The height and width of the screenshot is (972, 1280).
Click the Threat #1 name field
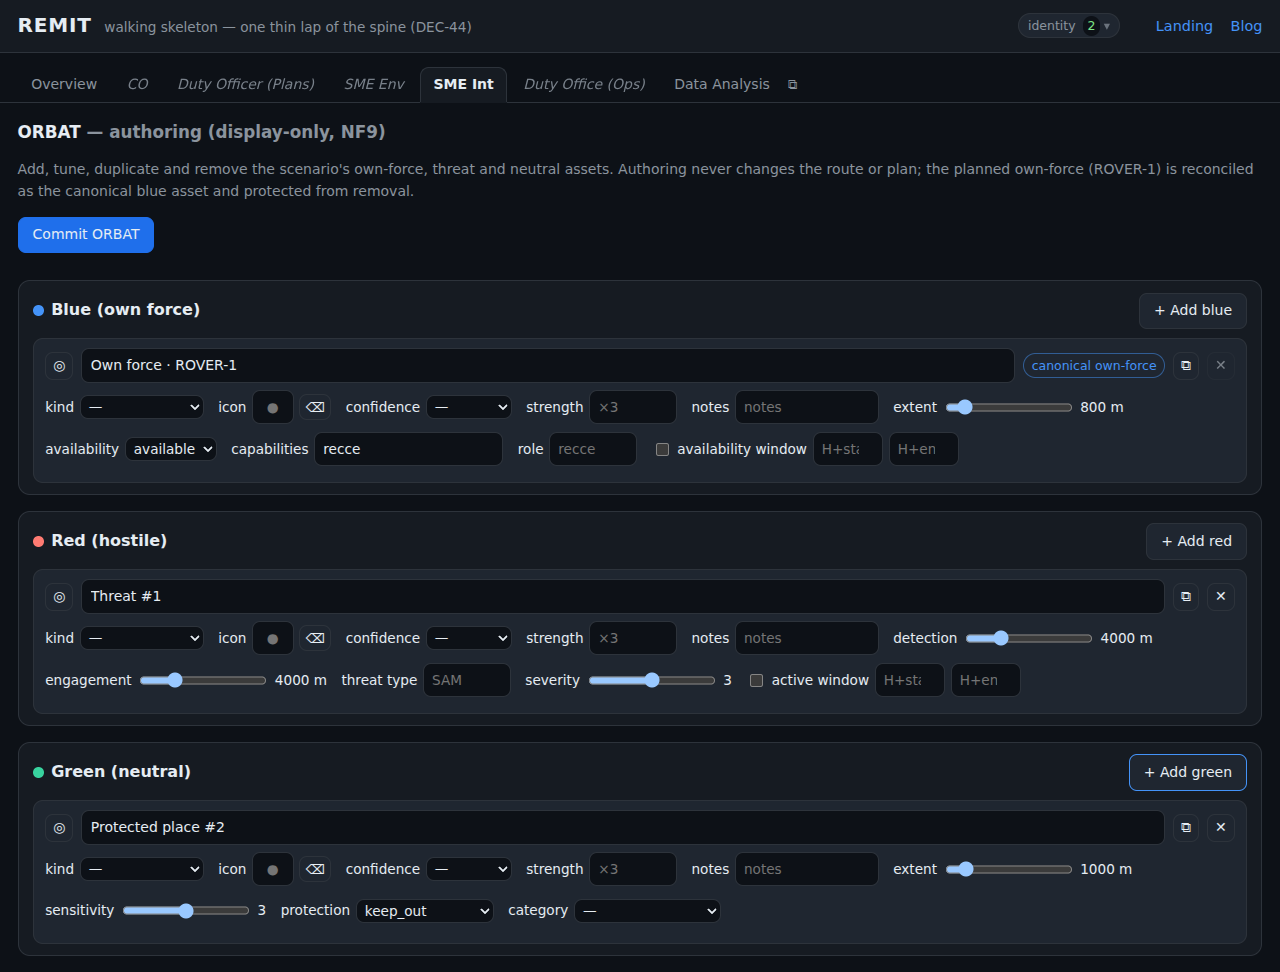click(x=623, y=597)
